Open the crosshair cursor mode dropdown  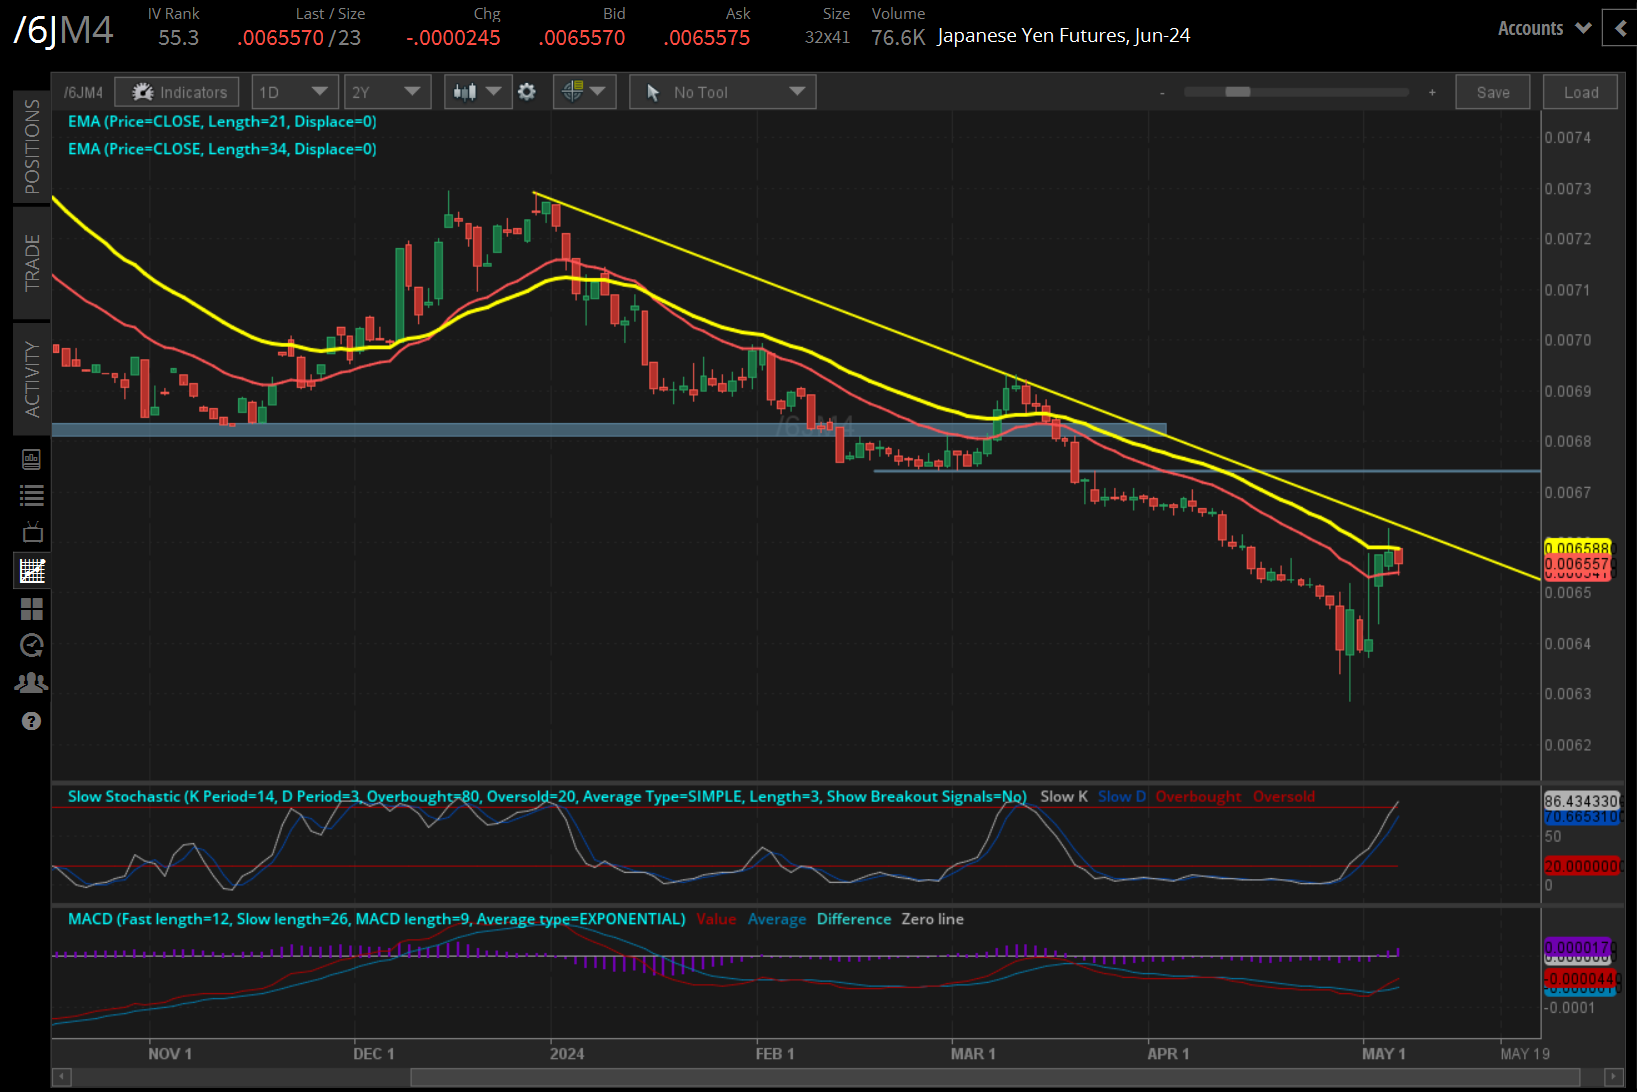[x=584, y=92]
